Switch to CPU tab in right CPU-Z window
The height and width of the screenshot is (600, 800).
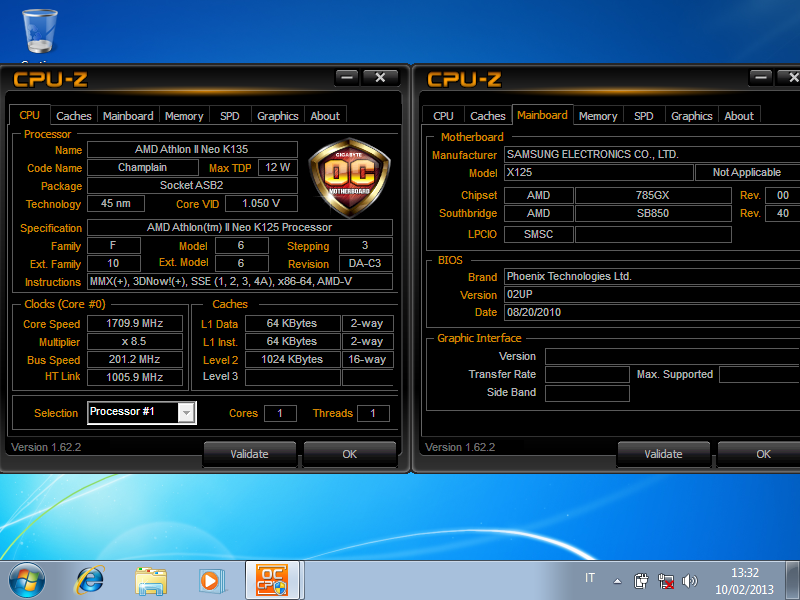pos(443,116)
